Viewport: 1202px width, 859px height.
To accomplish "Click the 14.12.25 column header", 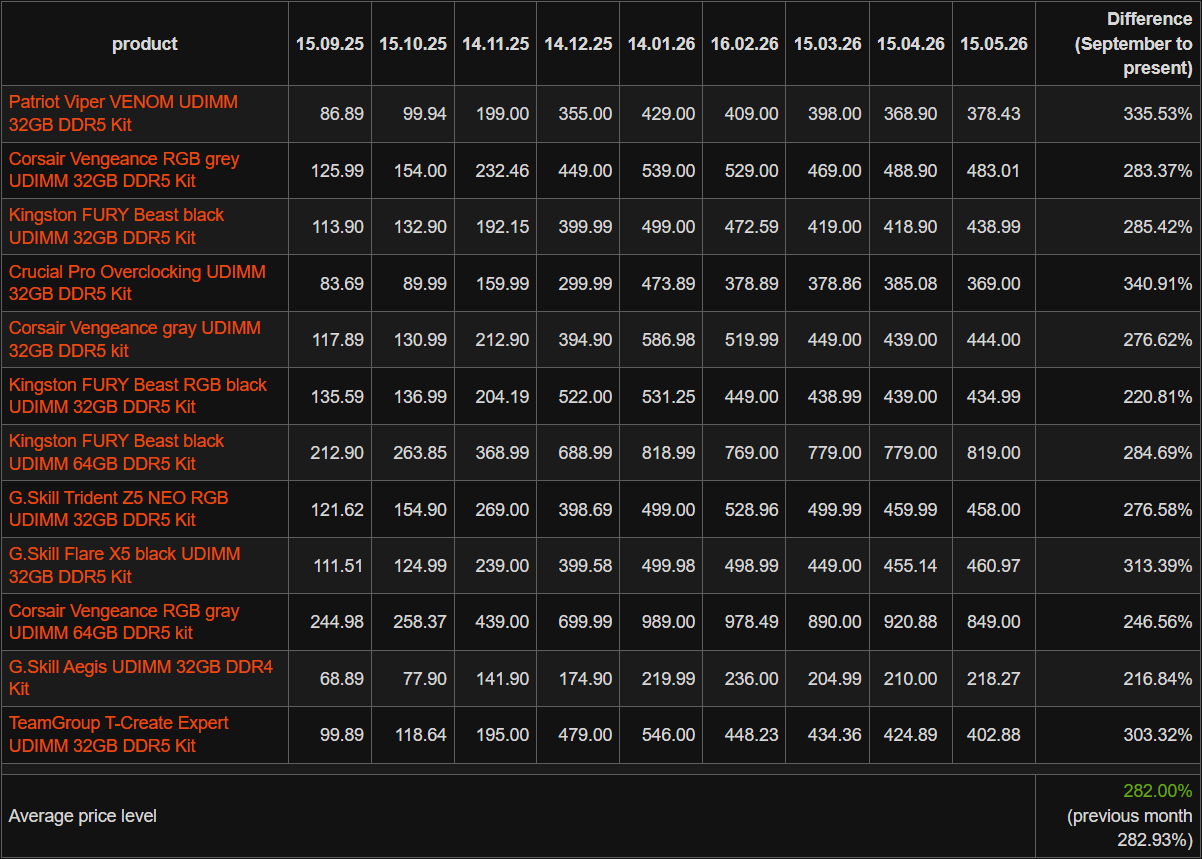I will pos(578,44).
